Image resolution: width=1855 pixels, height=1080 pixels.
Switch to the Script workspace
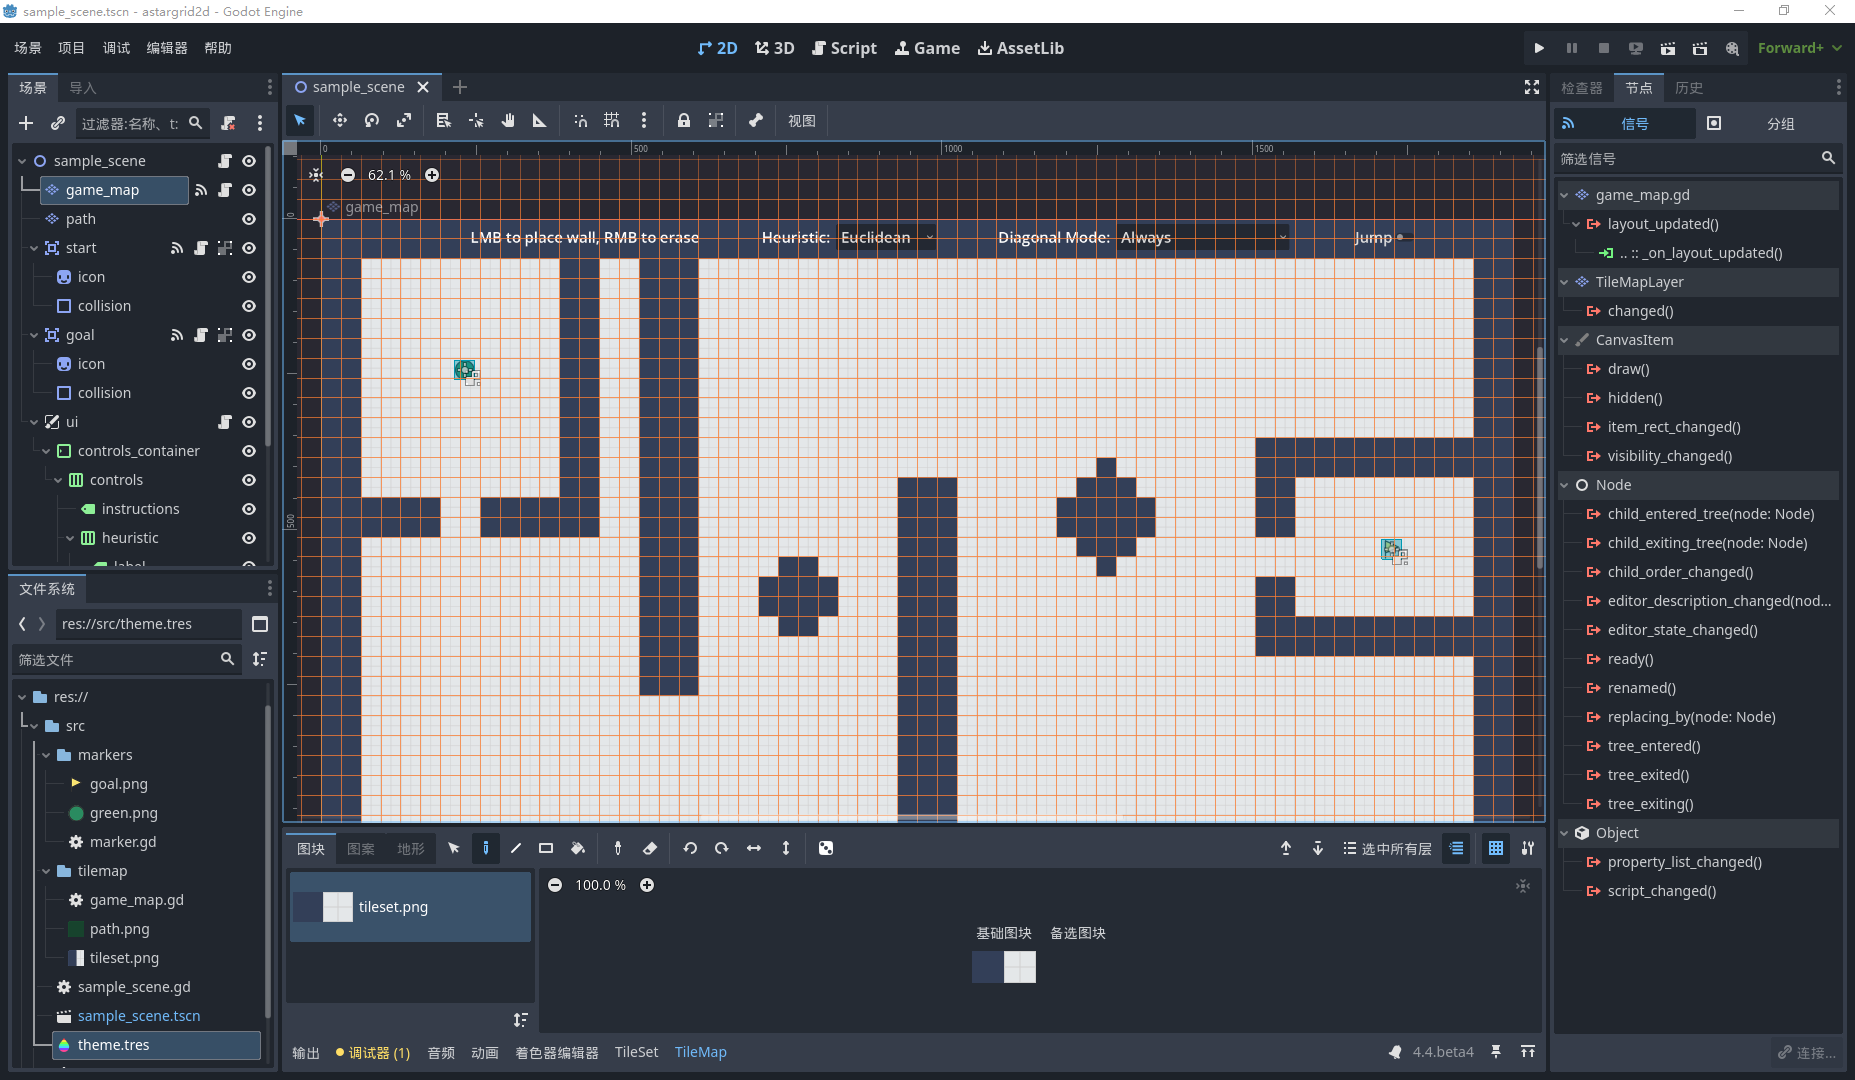(844, 48)
